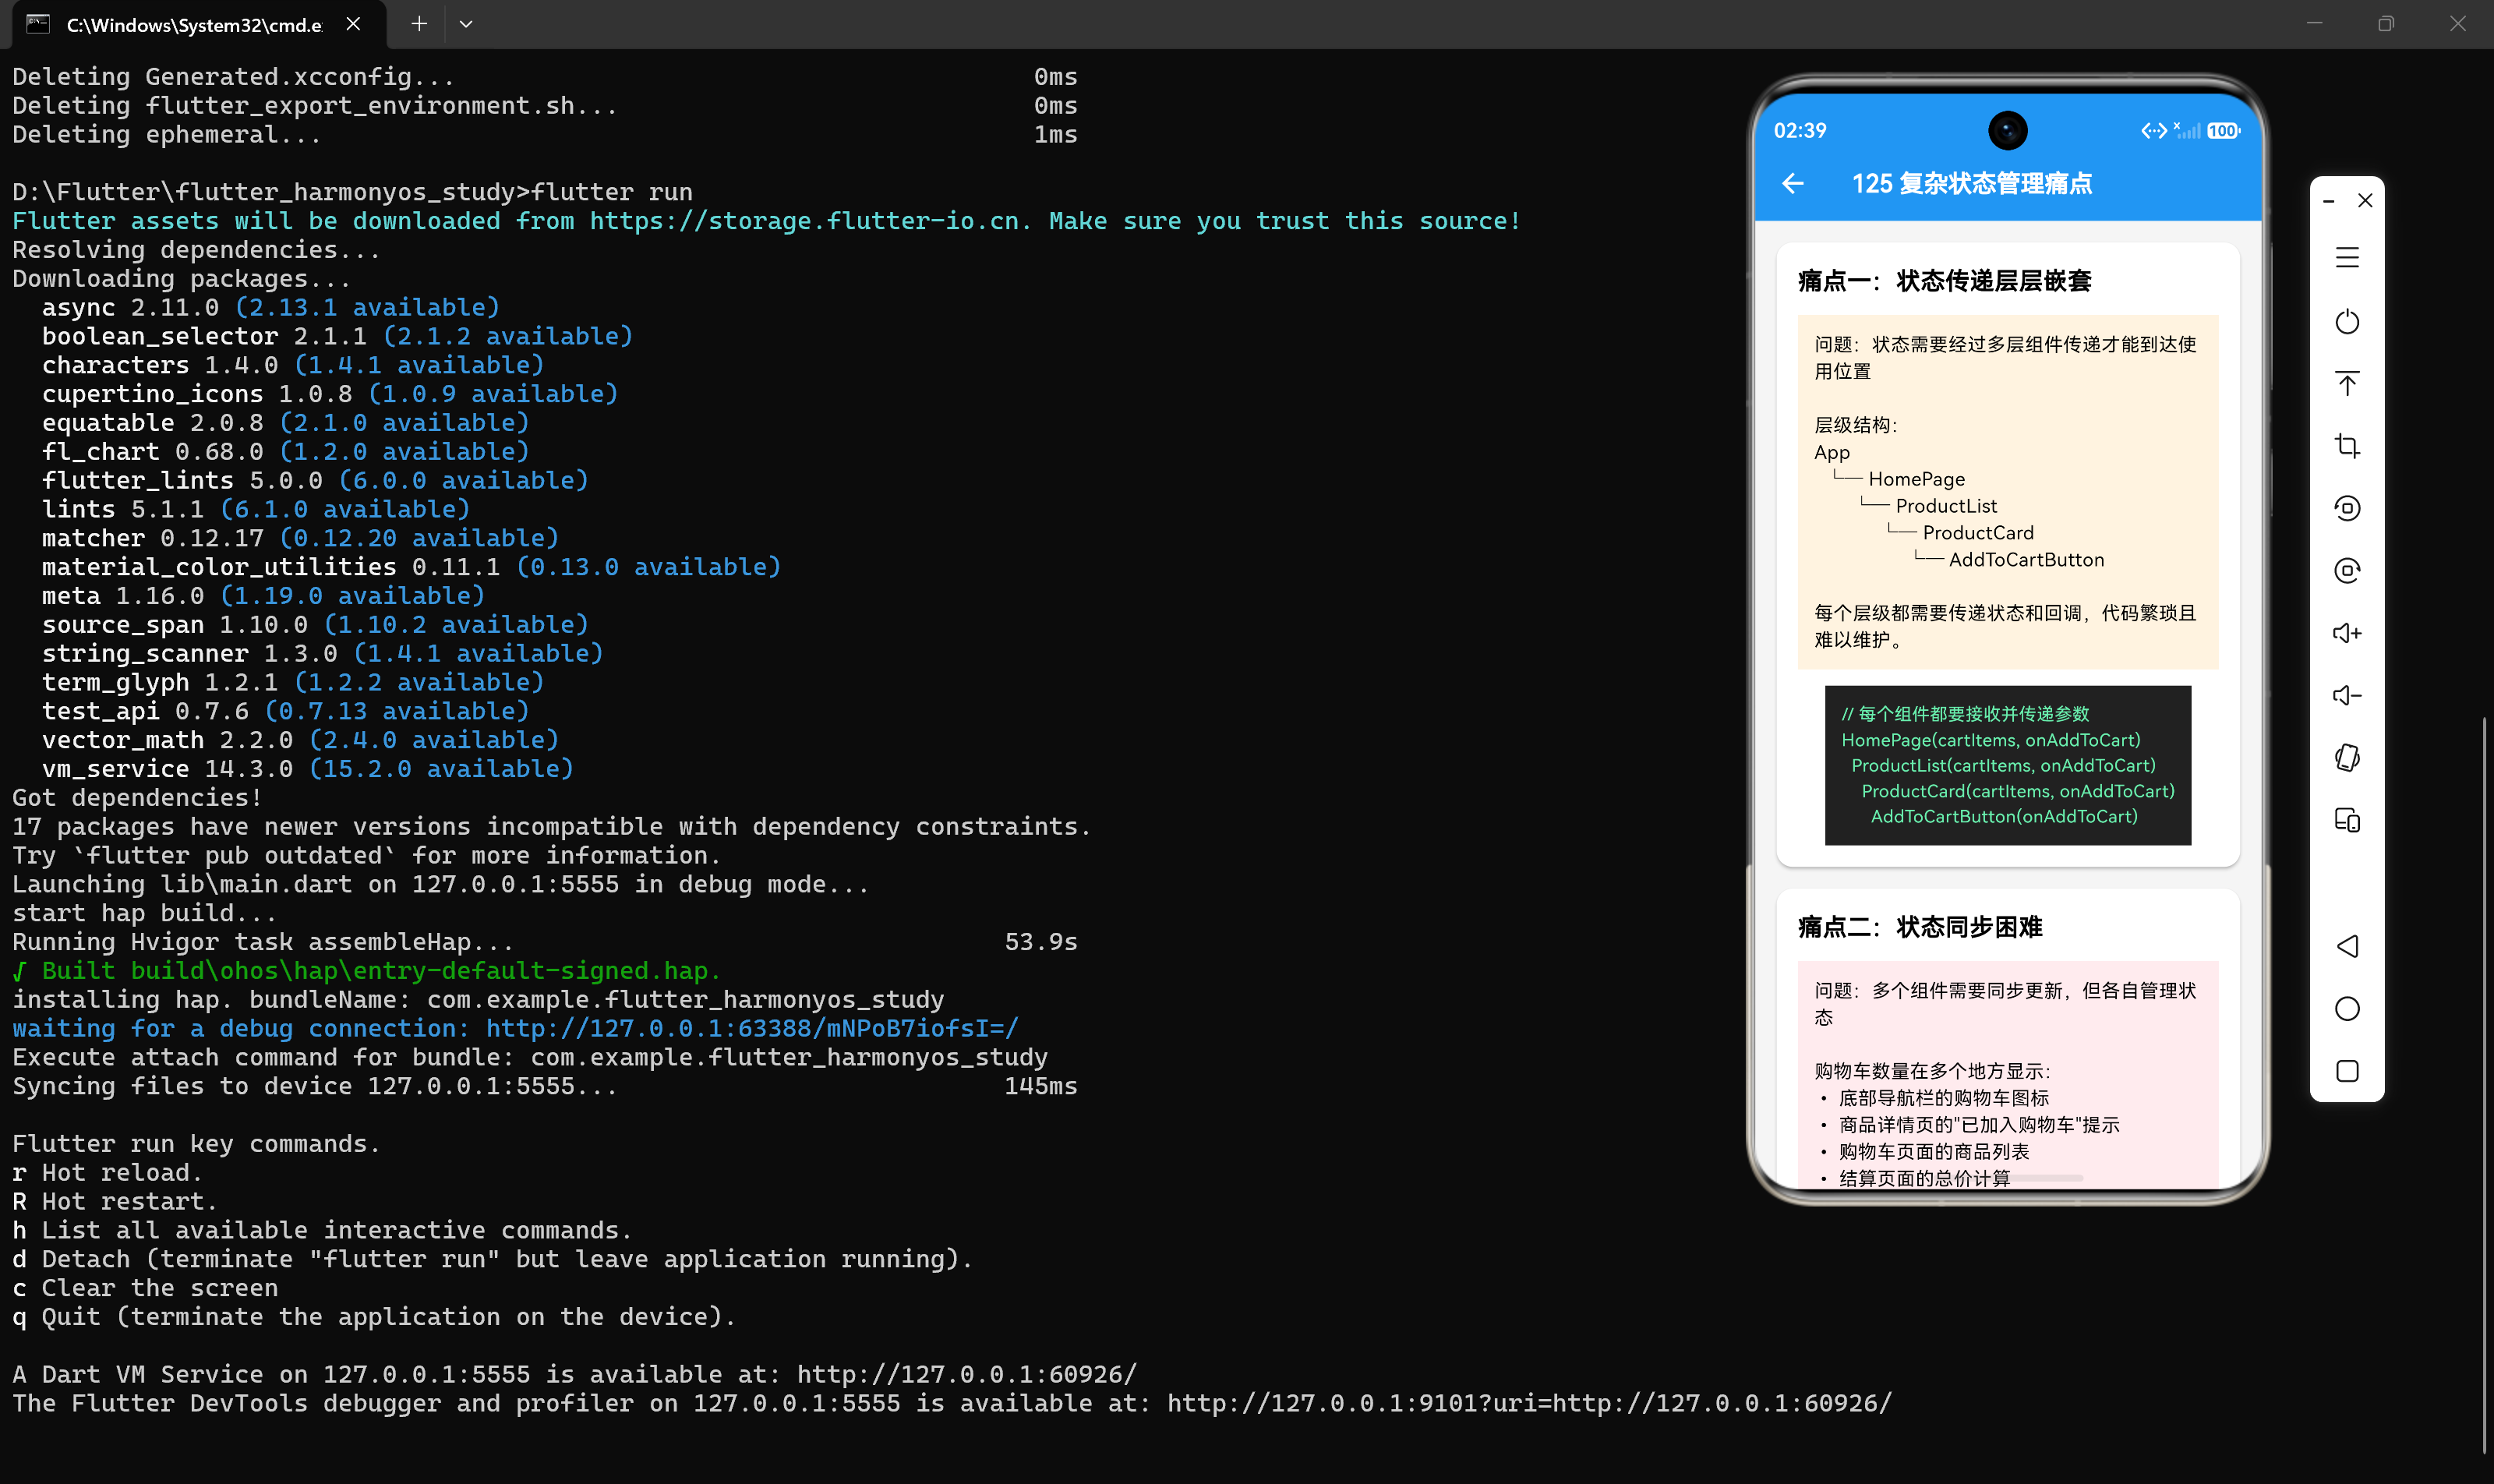Tap the emulator Home circle navigation button
Viewport: 2494px width, 1484px height.
tap(2347, 1009)
